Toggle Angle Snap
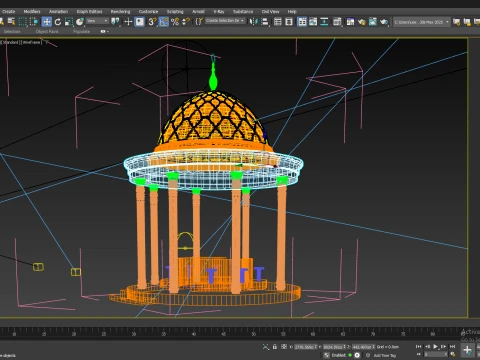Screen dimensions: 480x360 pos(164,22)
